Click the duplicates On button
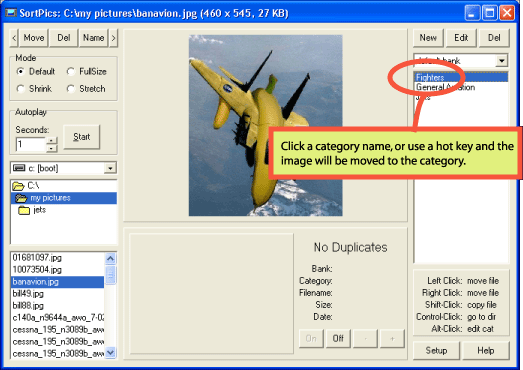The width and height of the screenshot is (523, 370). [x=311, y=339]
